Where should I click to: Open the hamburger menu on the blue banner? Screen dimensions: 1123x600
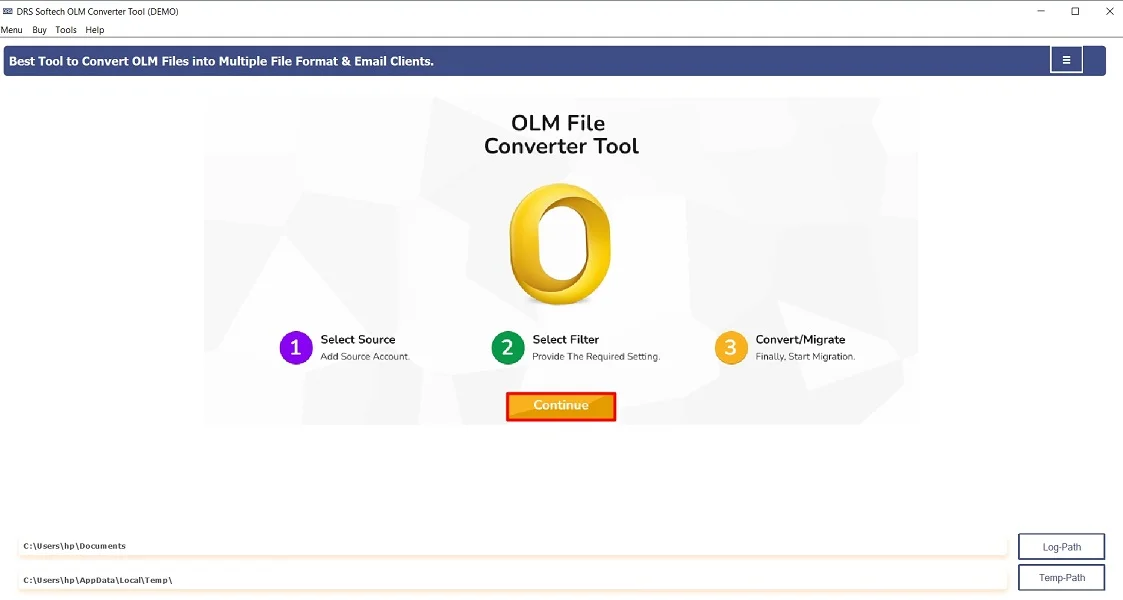coord(1066,59)
